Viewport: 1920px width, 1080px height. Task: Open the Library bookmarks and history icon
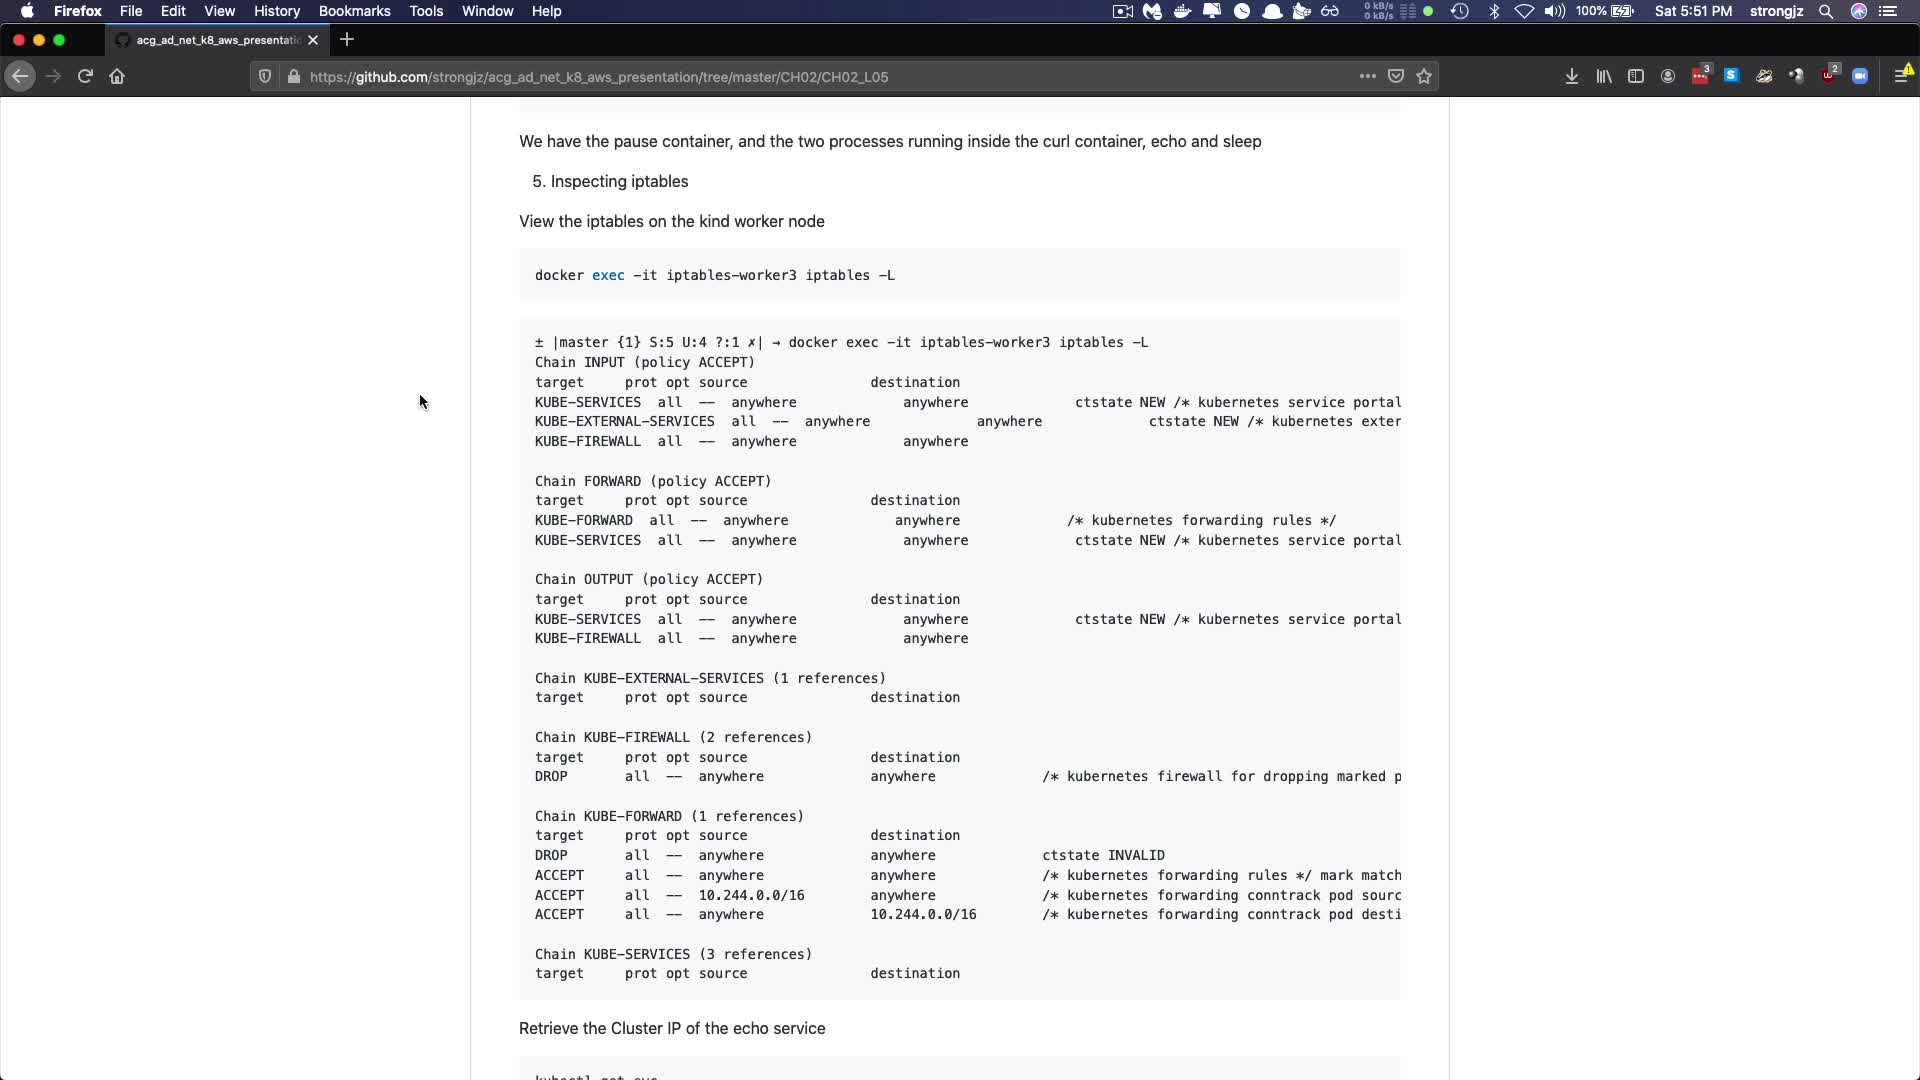1604,76
